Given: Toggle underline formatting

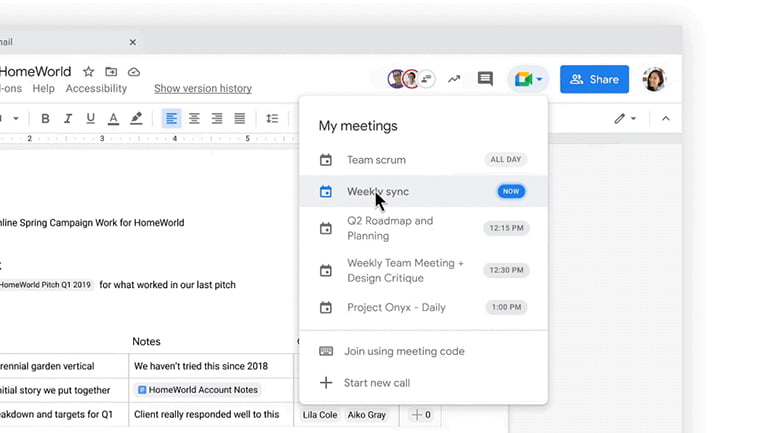Looking at the screenshot, I should [90, 118].
